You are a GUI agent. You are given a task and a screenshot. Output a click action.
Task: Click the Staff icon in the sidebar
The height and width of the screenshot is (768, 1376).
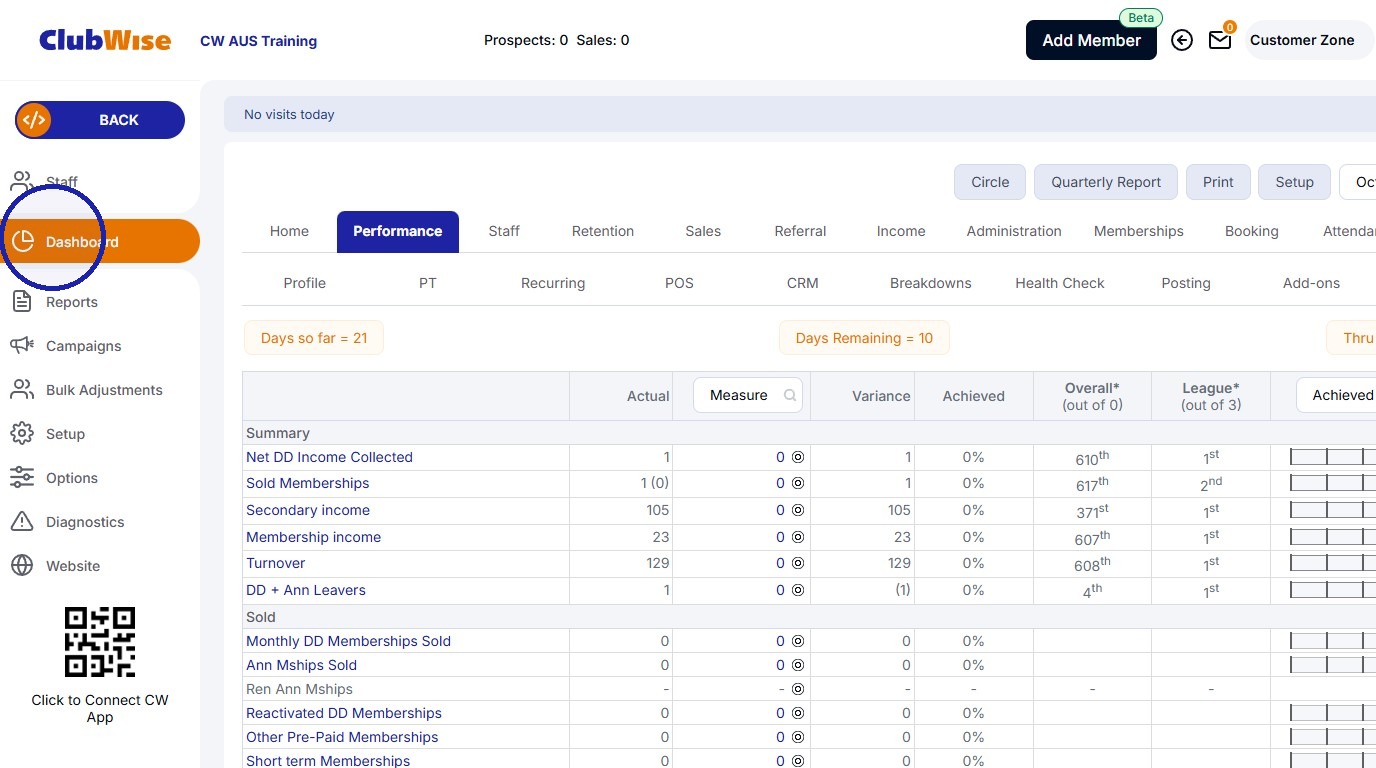pyautogui.click(x=22, y=182)
